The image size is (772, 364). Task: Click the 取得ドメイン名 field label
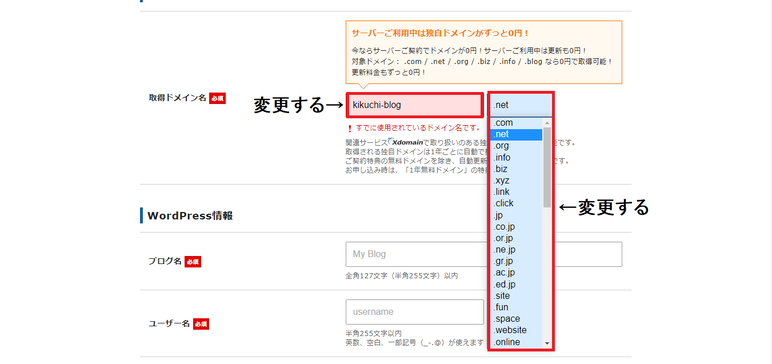(x=177, y=98)
